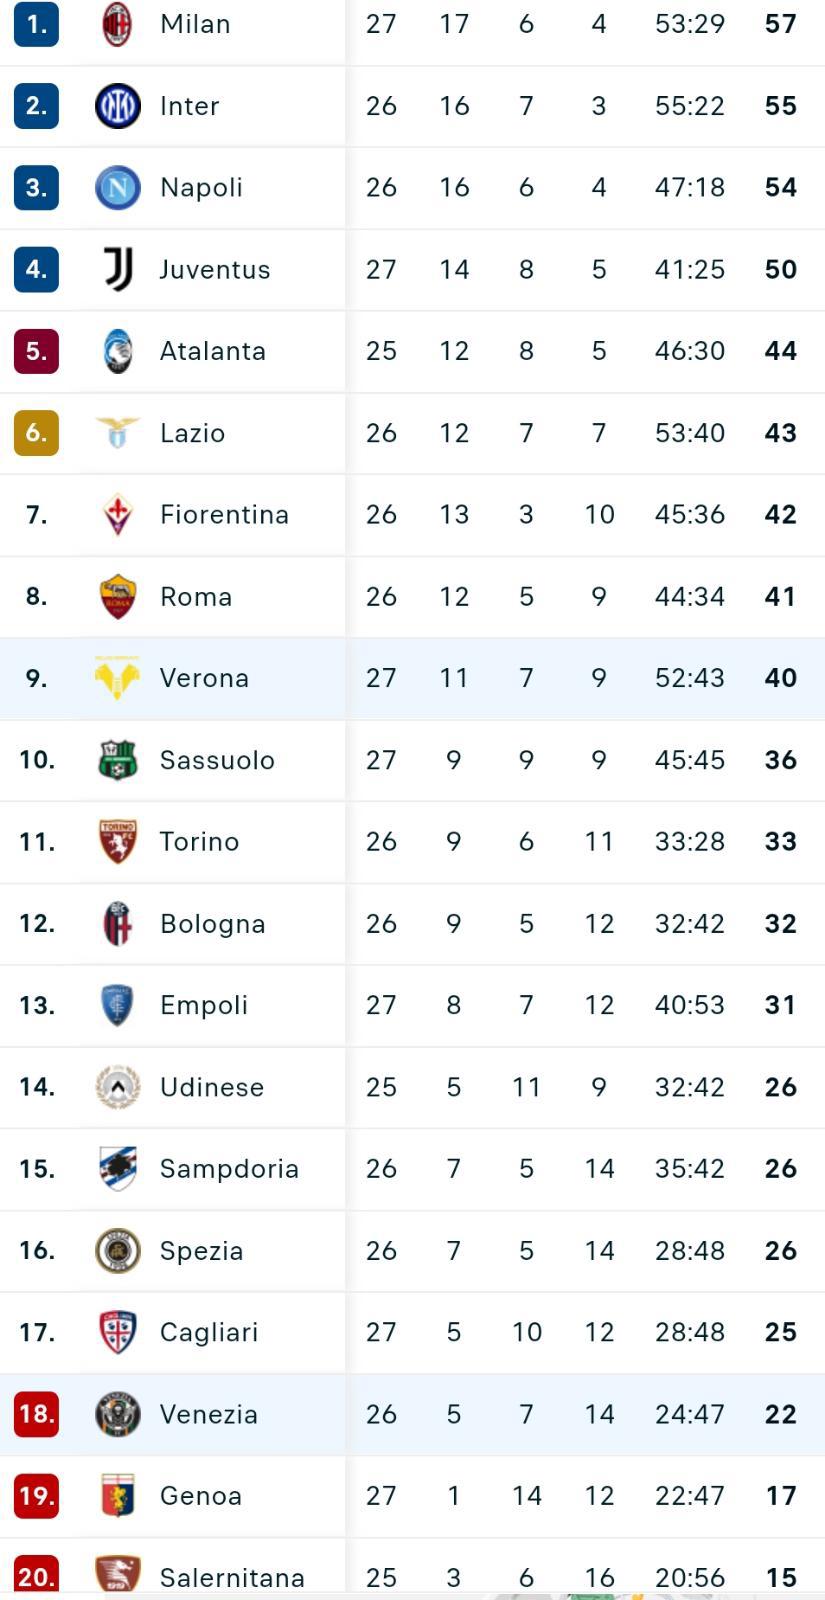
Task: Open the Verona team link
Action: [x=204, y=678]
